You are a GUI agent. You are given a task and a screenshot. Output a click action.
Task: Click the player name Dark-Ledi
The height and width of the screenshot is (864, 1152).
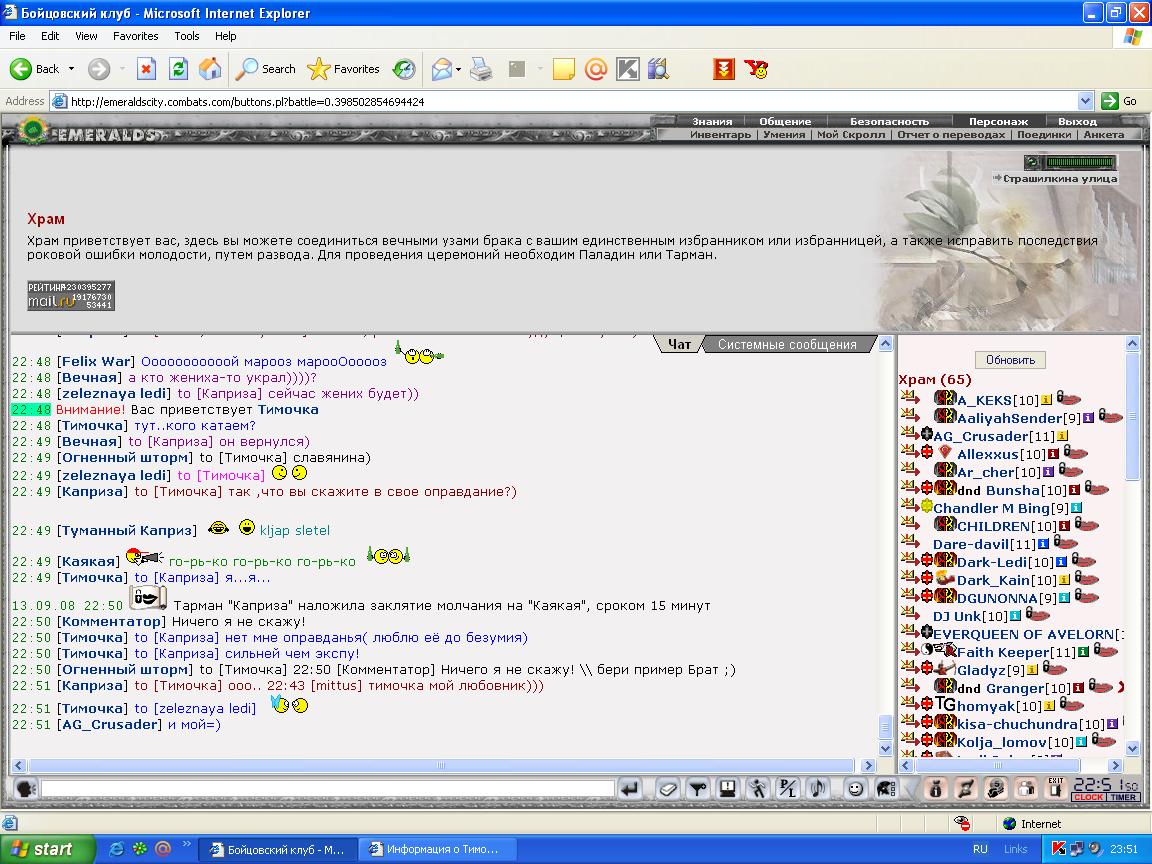click(993, 563)
